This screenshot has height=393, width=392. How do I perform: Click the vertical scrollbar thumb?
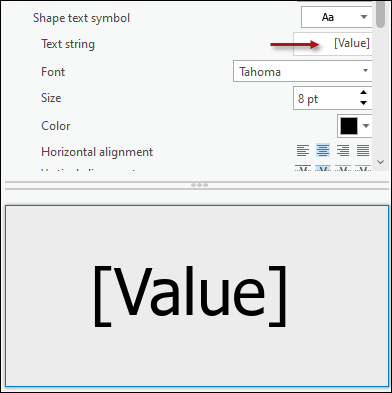click(x=380, y=14)
